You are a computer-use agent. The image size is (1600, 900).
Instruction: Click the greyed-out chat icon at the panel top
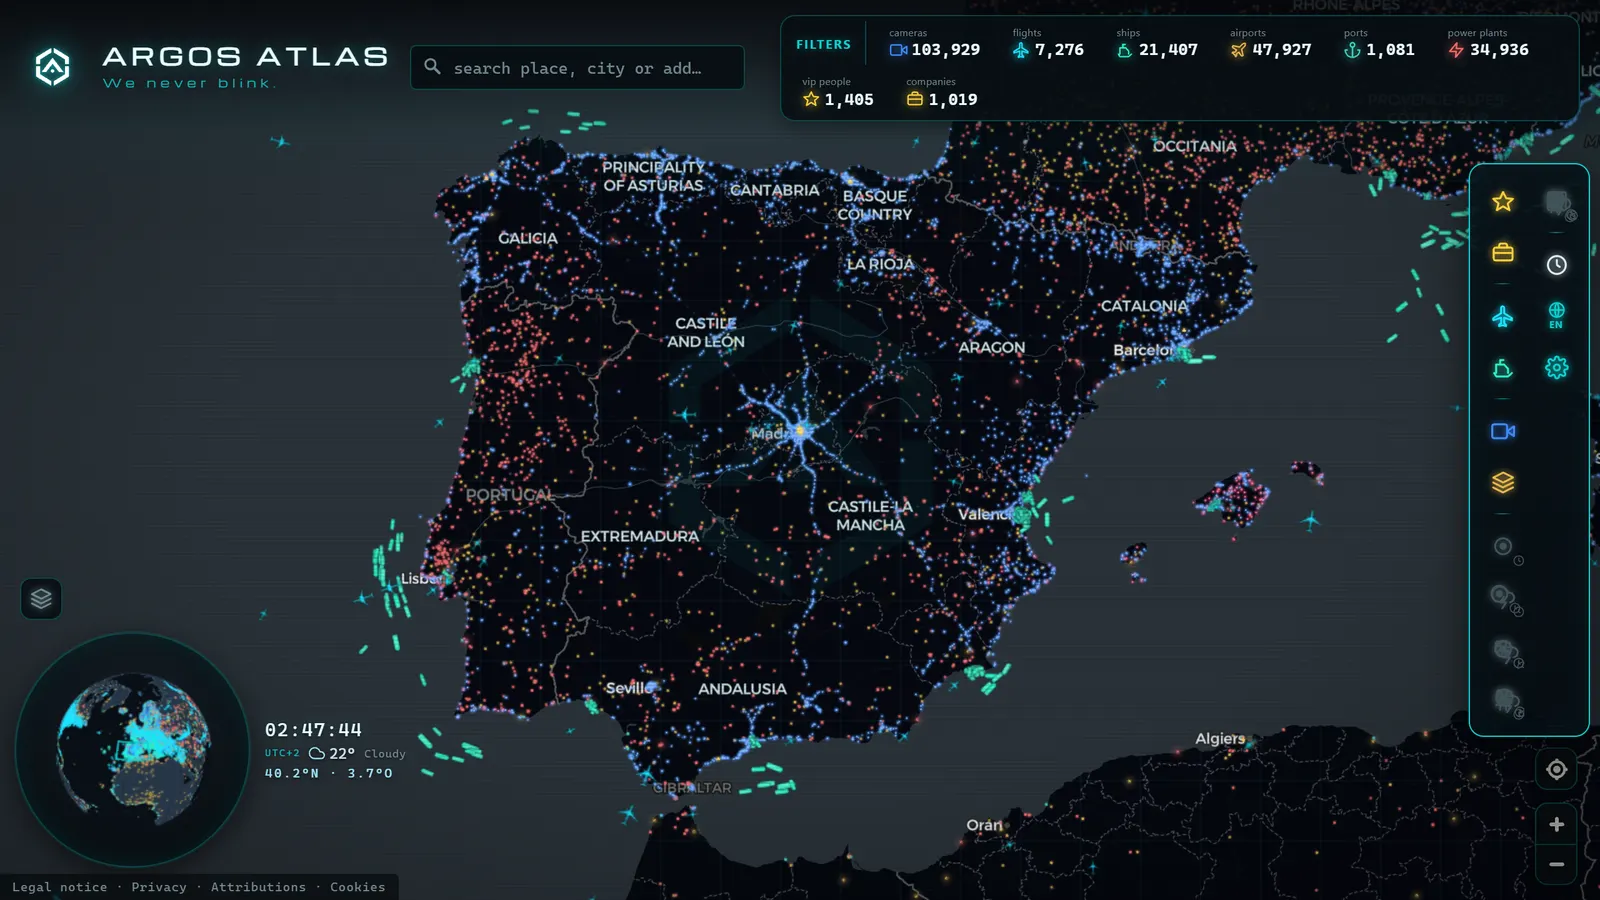click(x=1559, y=204)
